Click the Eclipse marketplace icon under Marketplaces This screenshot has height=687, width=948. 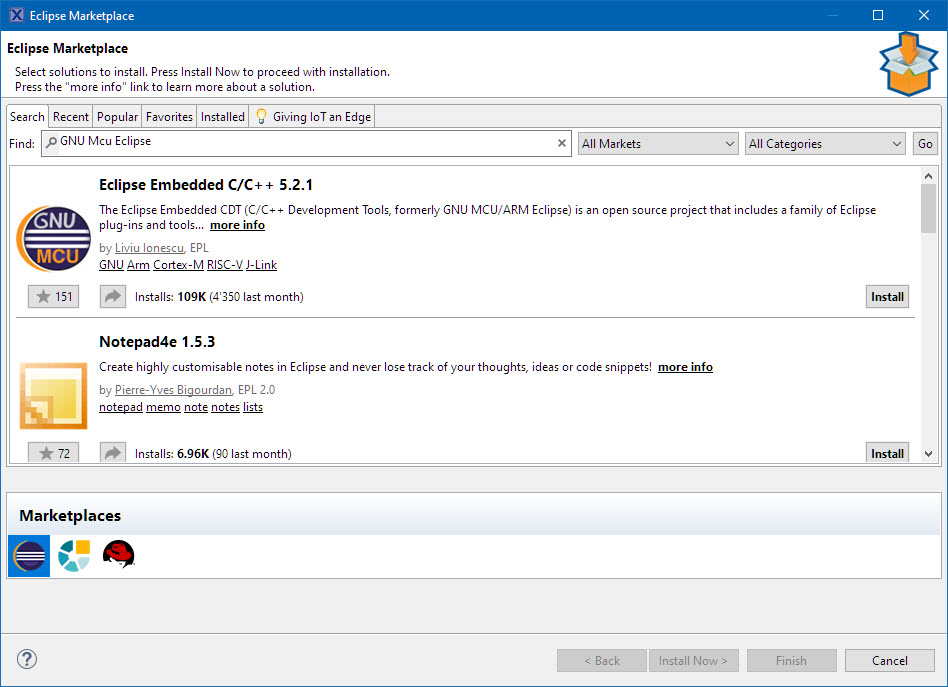[29, 556]
